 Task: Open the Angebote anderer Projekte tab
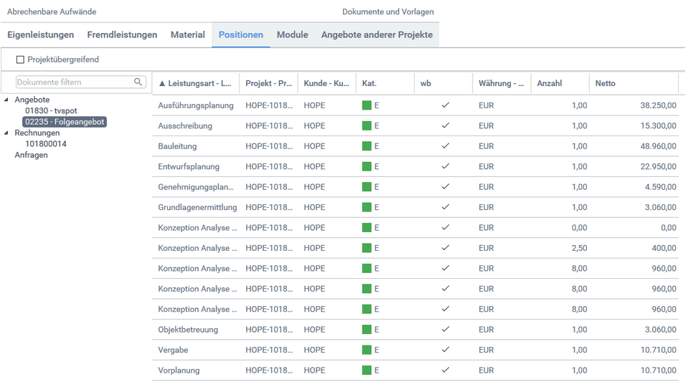tap(376, 35)
